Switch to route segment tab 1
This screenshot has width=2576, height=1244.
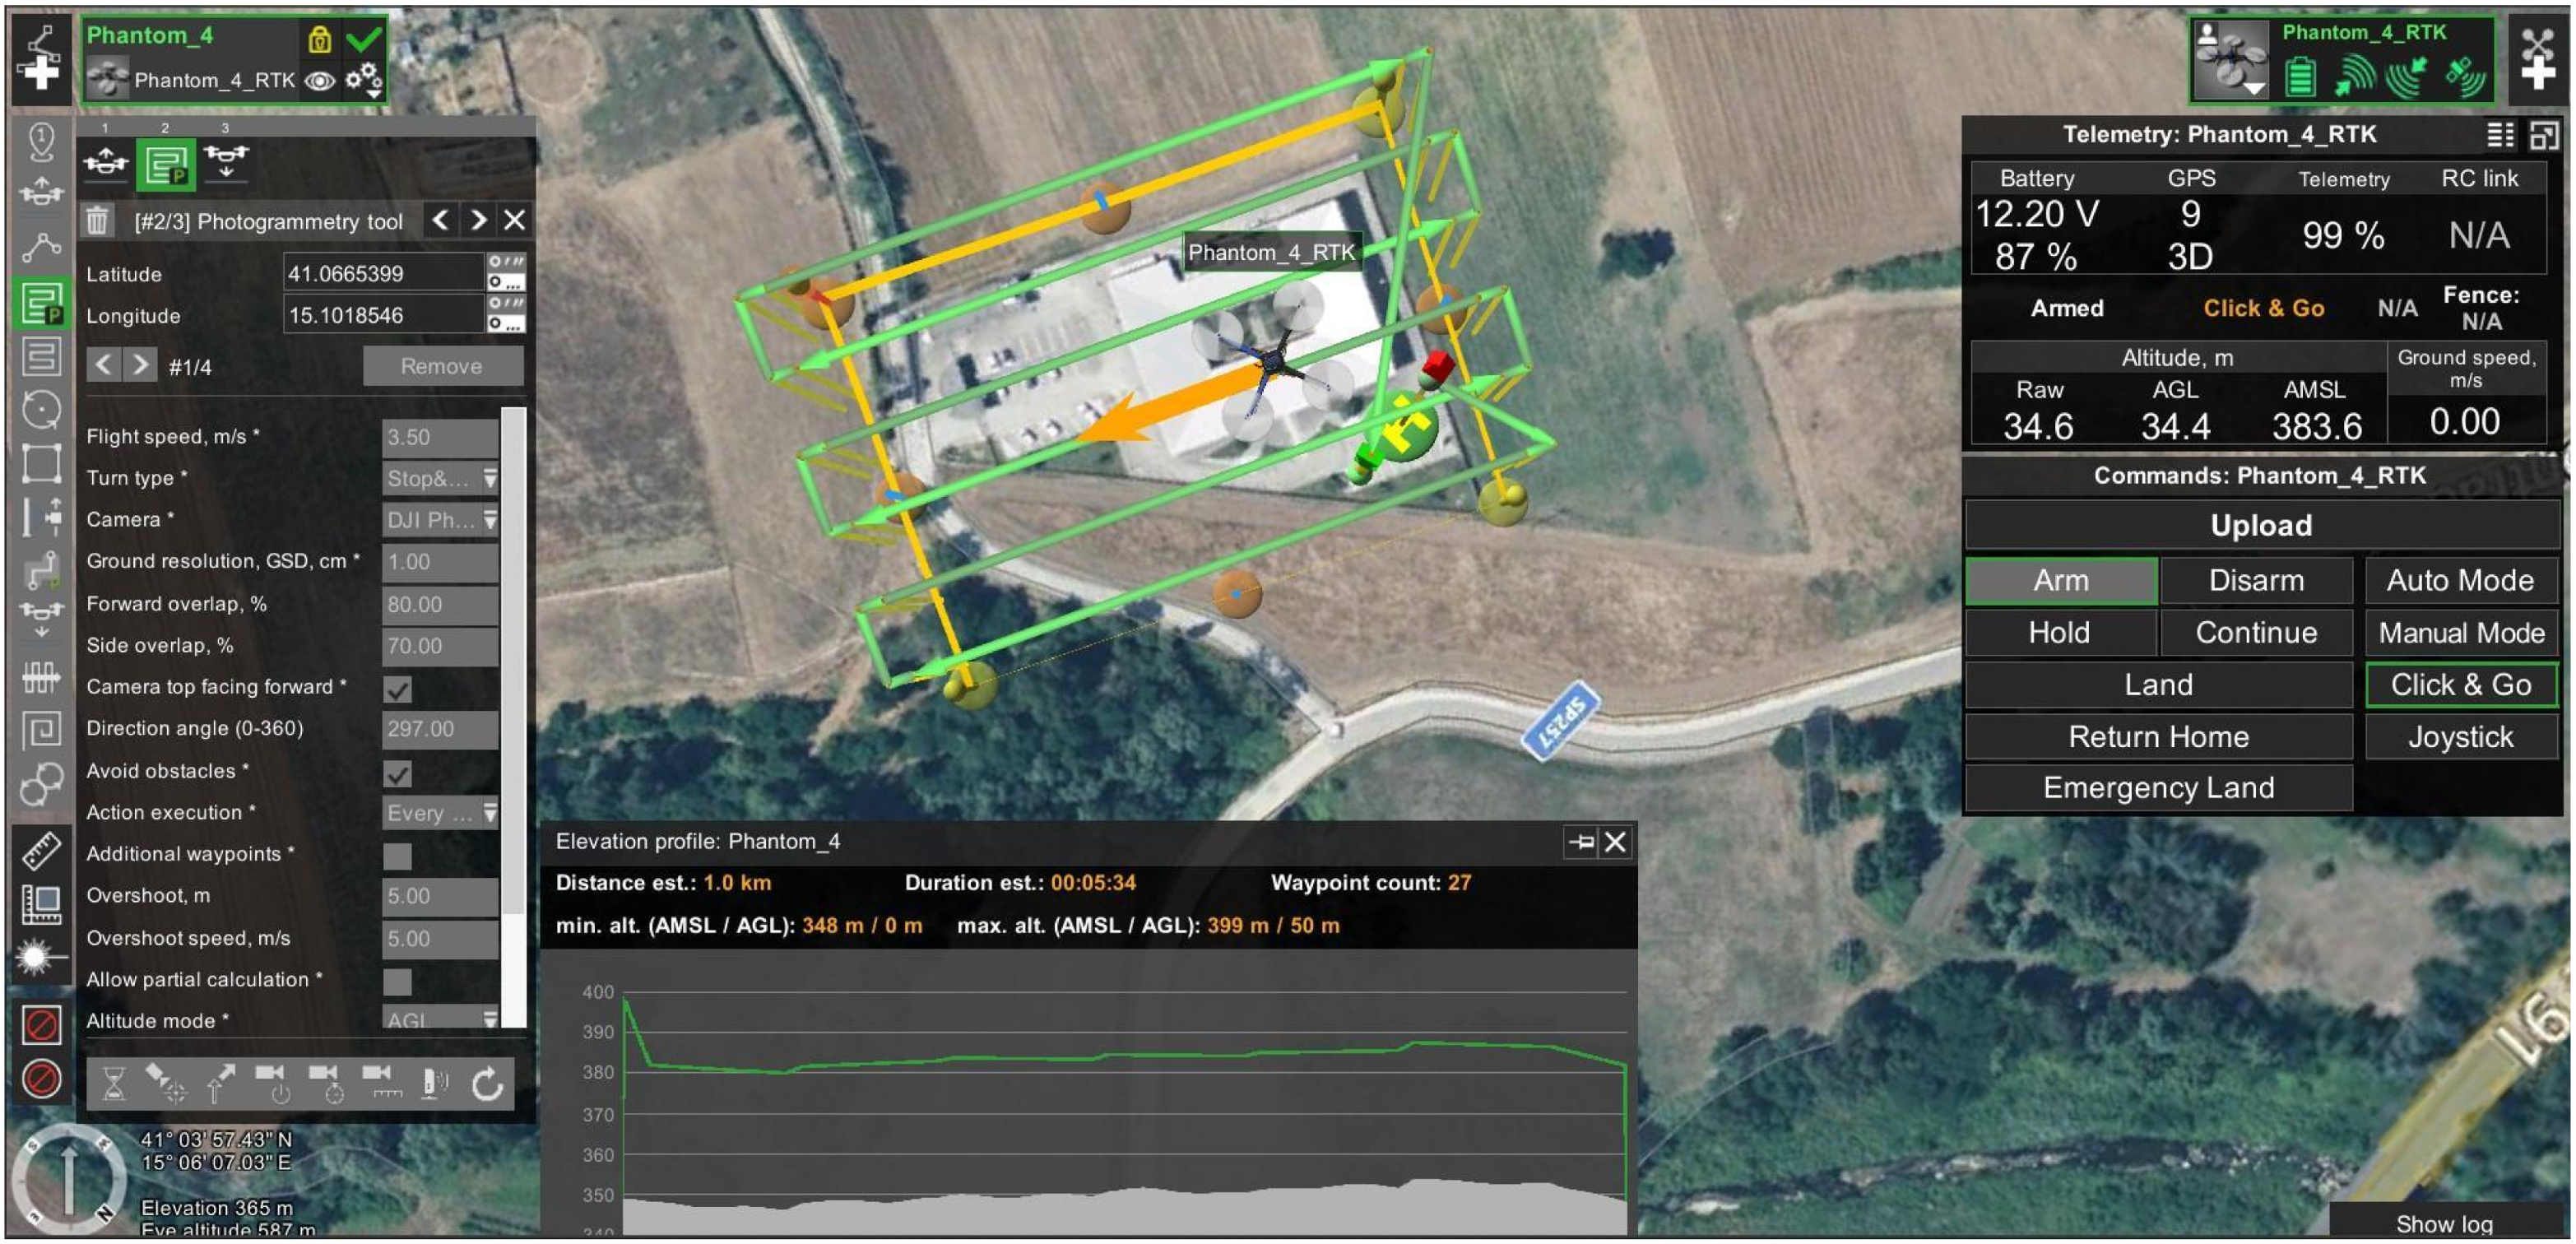tap(106, 162)
